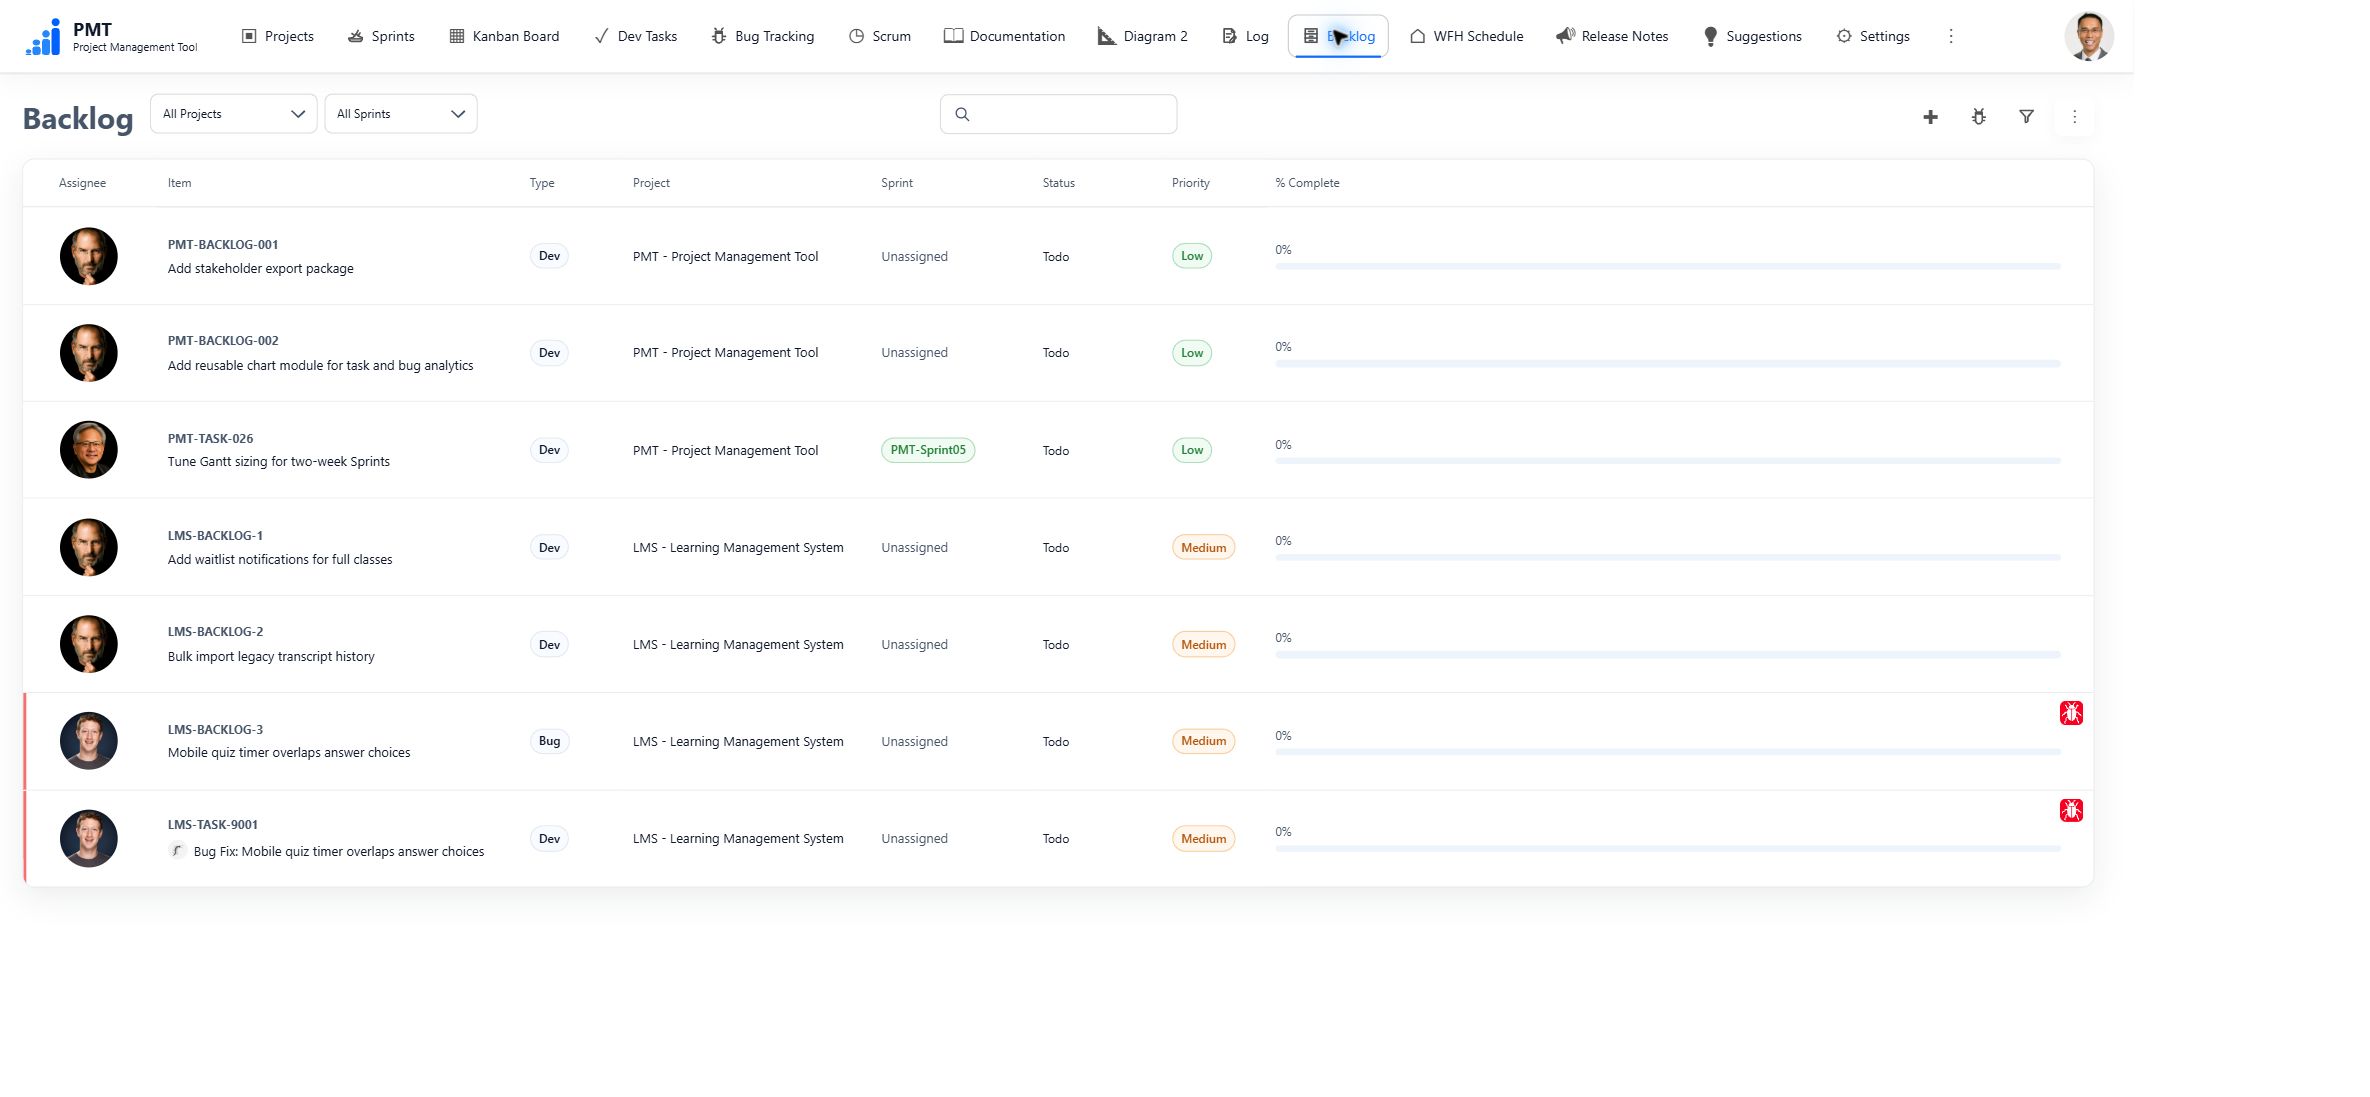Click the plus icon to add backlog item
Viewport: 2370px width, 1097px height.
(x=1930, y=117)
